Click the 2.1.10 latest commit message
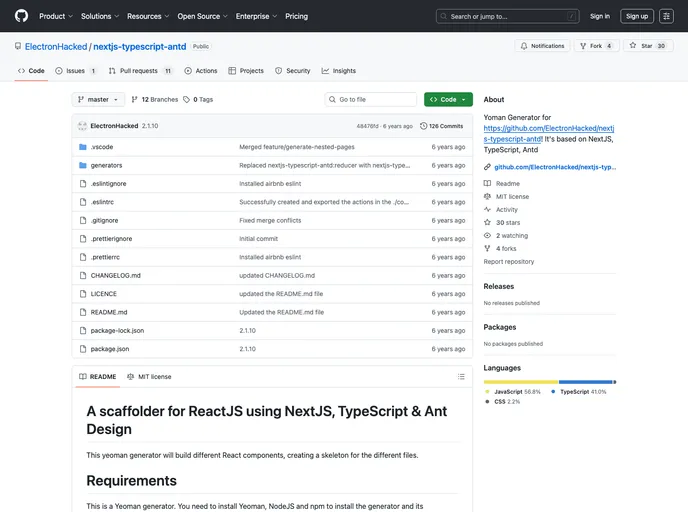Screen dimensions: 688x512 [x=150, y=126]
